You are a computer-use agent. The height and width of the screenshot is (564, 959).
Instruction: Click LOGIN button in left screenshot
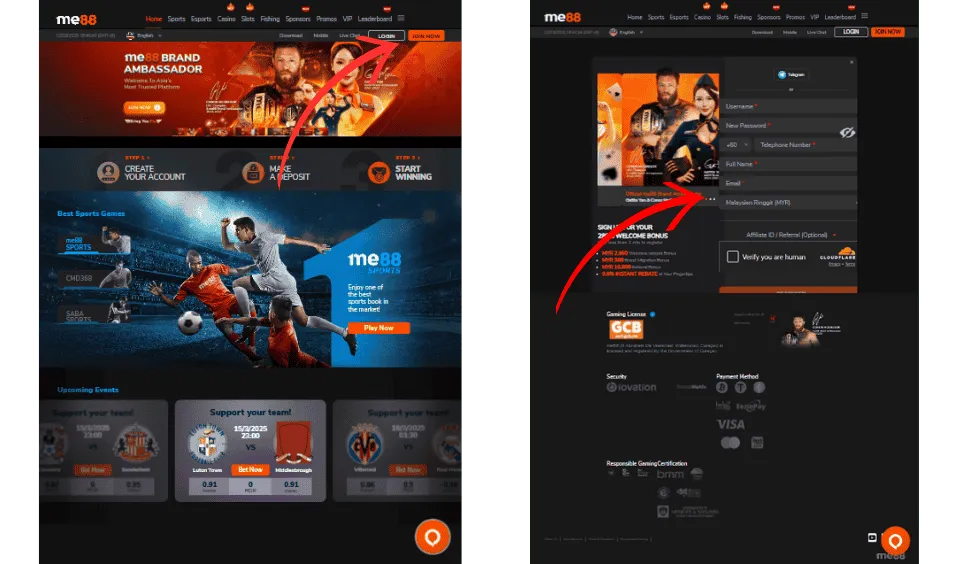(386, 36)
